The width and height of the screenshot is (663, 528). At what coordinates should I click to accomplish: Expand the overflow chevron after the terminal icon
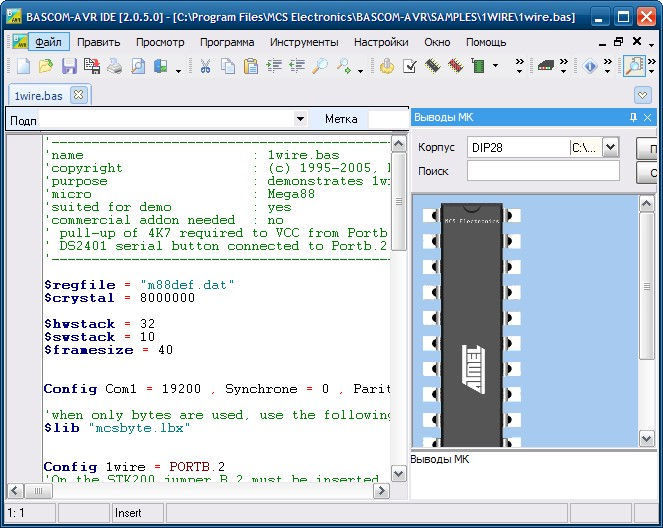[563, 66]
